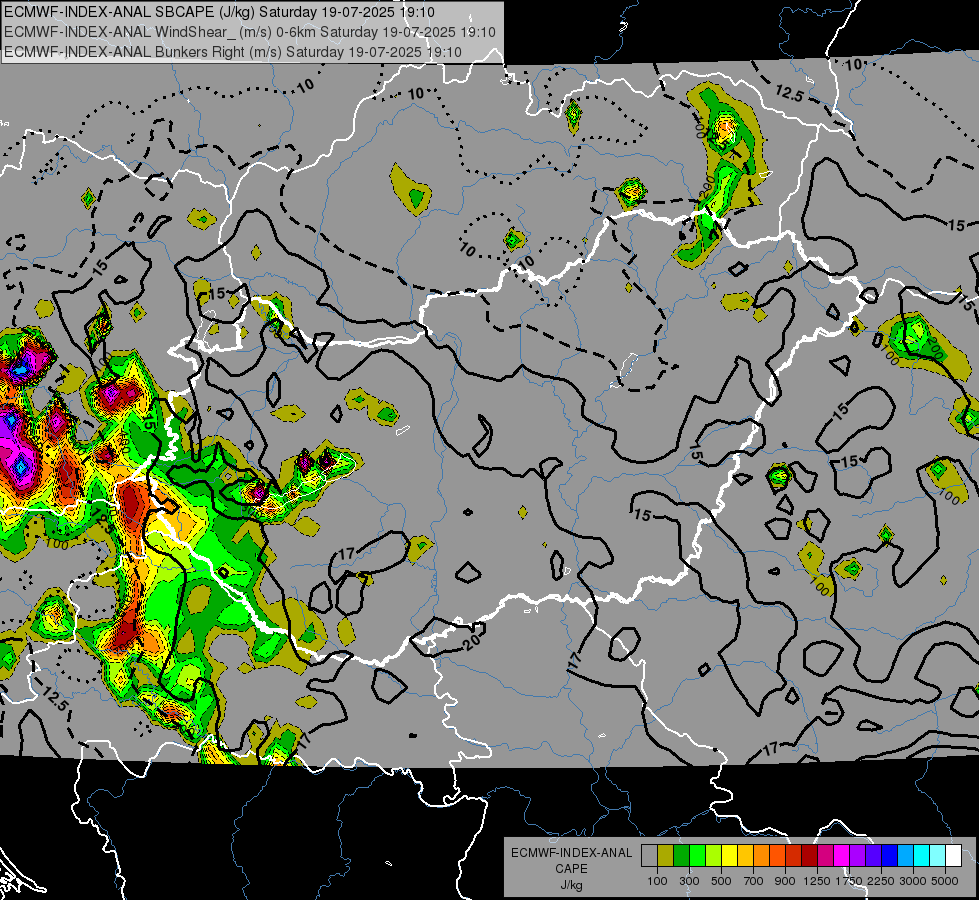Select the brick red swatch right of 900
Viewport: 979px width, 900px height.
click(x=794, y=856)
